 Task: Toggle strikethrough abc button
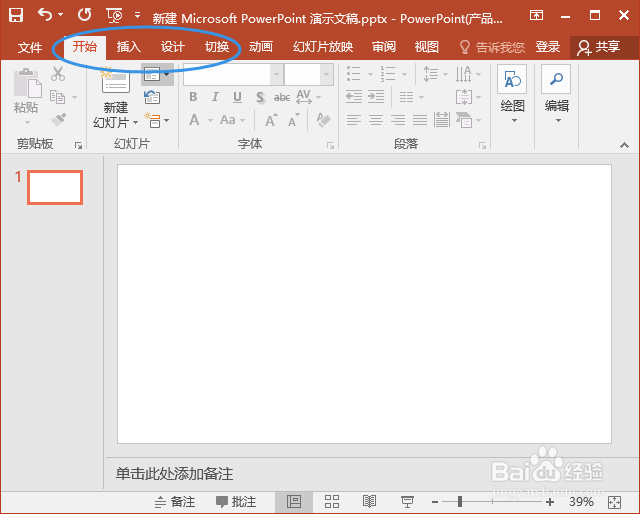[x=282, y=97]
